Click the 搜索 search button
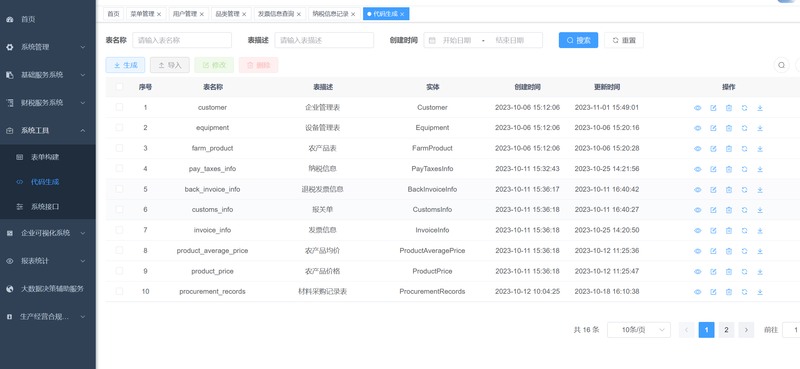Viewport: 800px width, 369px height. [x=578, y=40]
